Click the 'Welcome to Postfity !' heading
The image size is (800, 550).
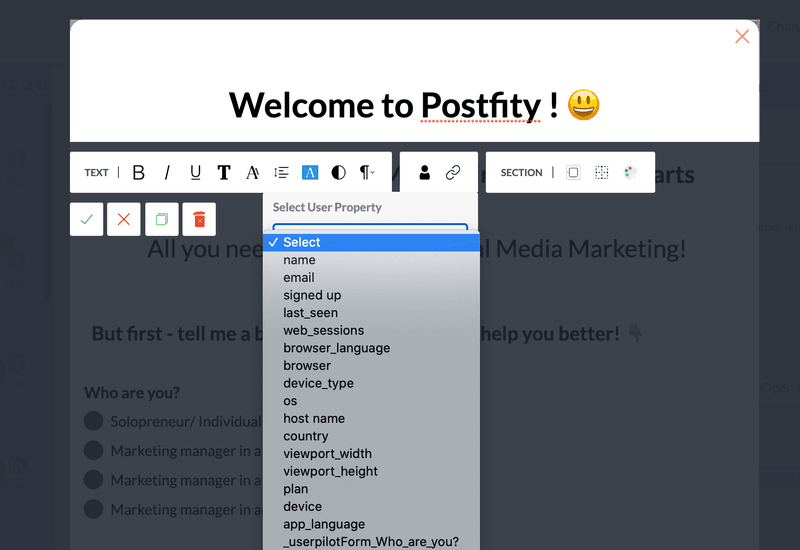pyautogui.click(x=414, y=105)
